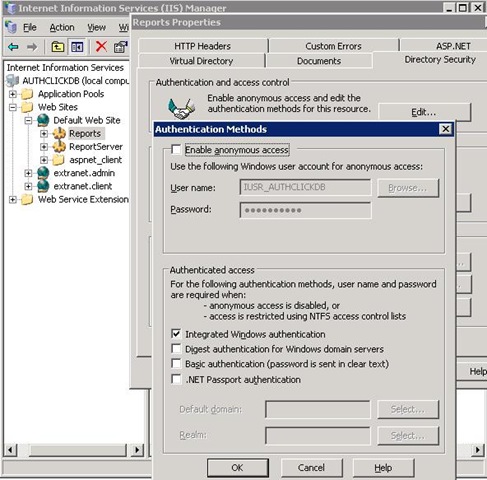
Task: Click the extranet.admin globe icon
Action: [43, 173]
